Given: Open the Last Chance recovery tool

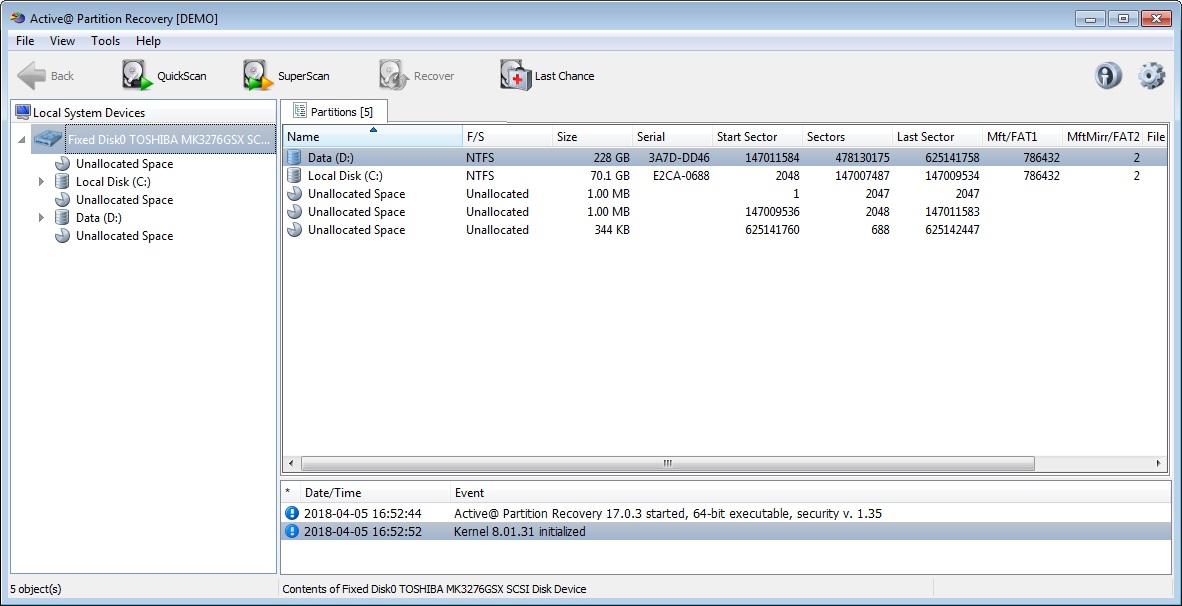Looking at the screenshot, I should (x=547, y=75).
